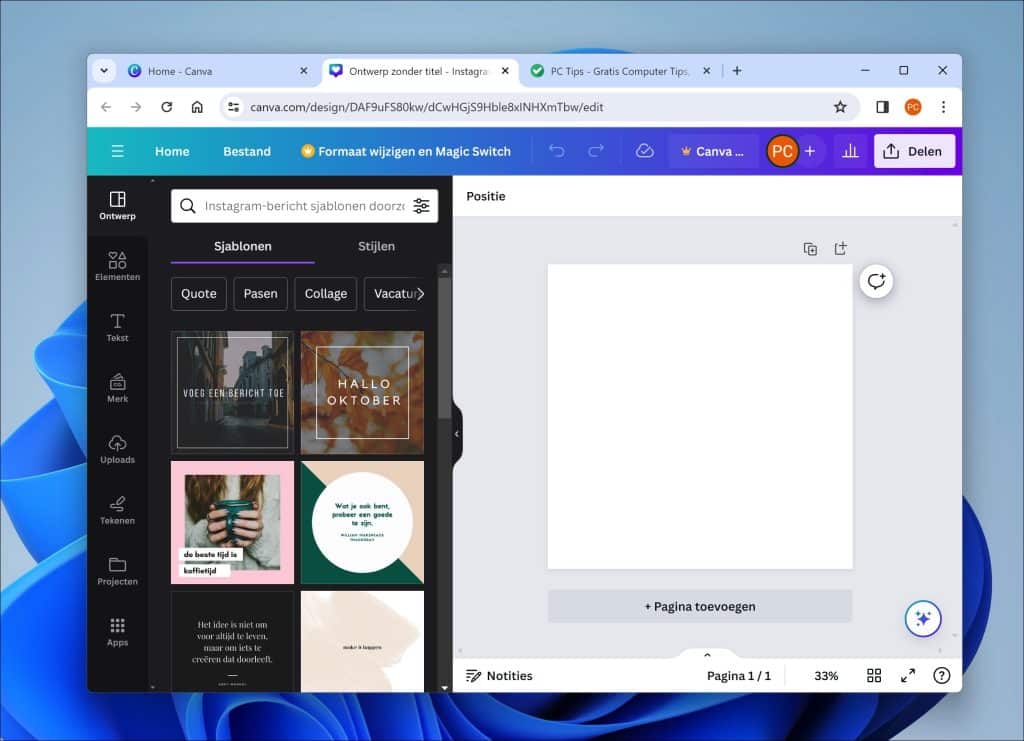Viewport: 1024px width, 741px height.
Task: Collapse the side panel with arrow handle
Action: (456, 434)
